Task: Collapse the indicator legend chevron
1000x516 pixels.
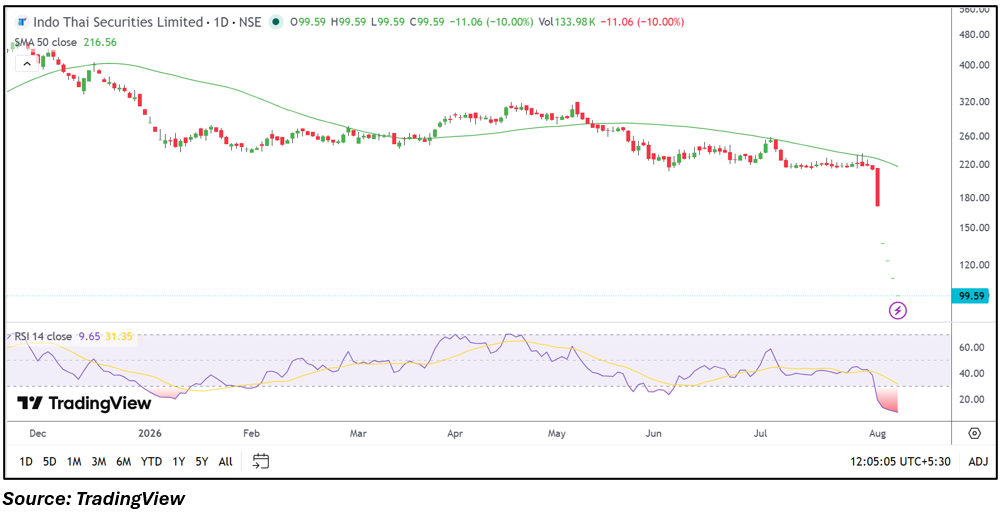Action: tap(27, 64)
